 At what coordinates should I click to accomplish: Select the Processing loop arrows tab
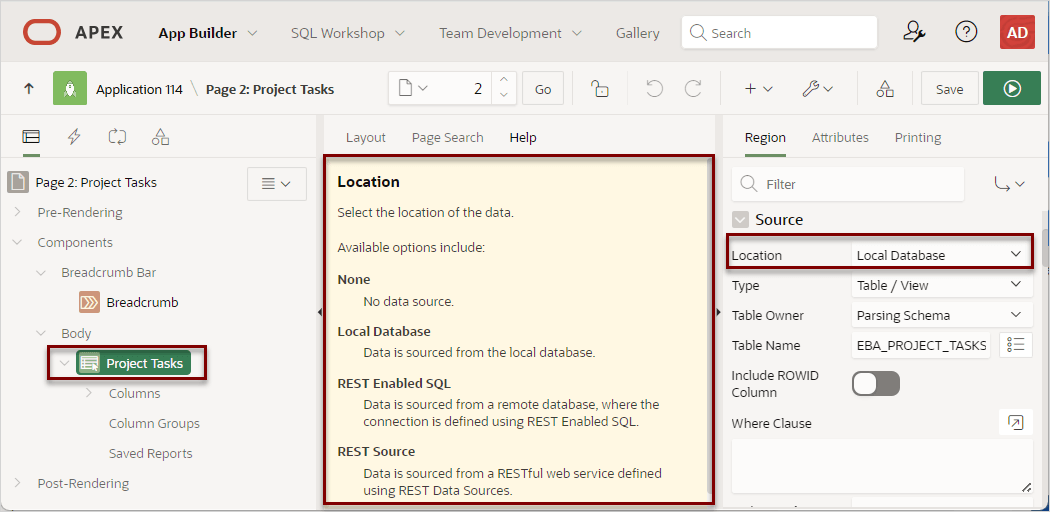[x=117, y=137]
